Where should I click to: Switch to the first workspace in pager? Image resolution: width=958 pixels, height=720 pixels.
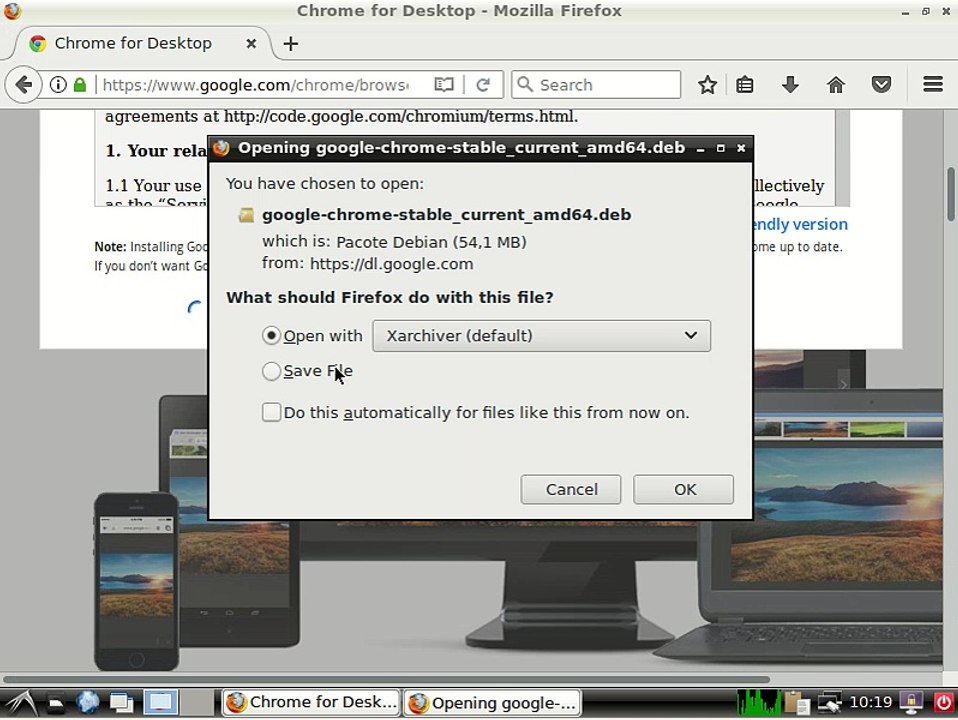161,702
